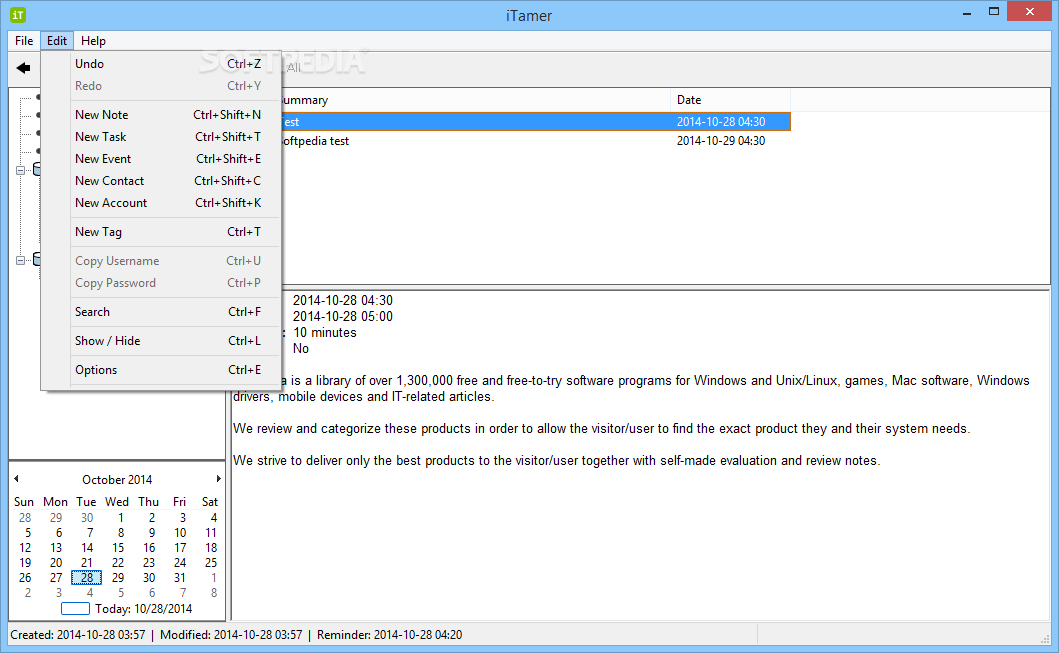Select the Softpedia test row
Screen dimensions: 1059x653
(535, 140)
